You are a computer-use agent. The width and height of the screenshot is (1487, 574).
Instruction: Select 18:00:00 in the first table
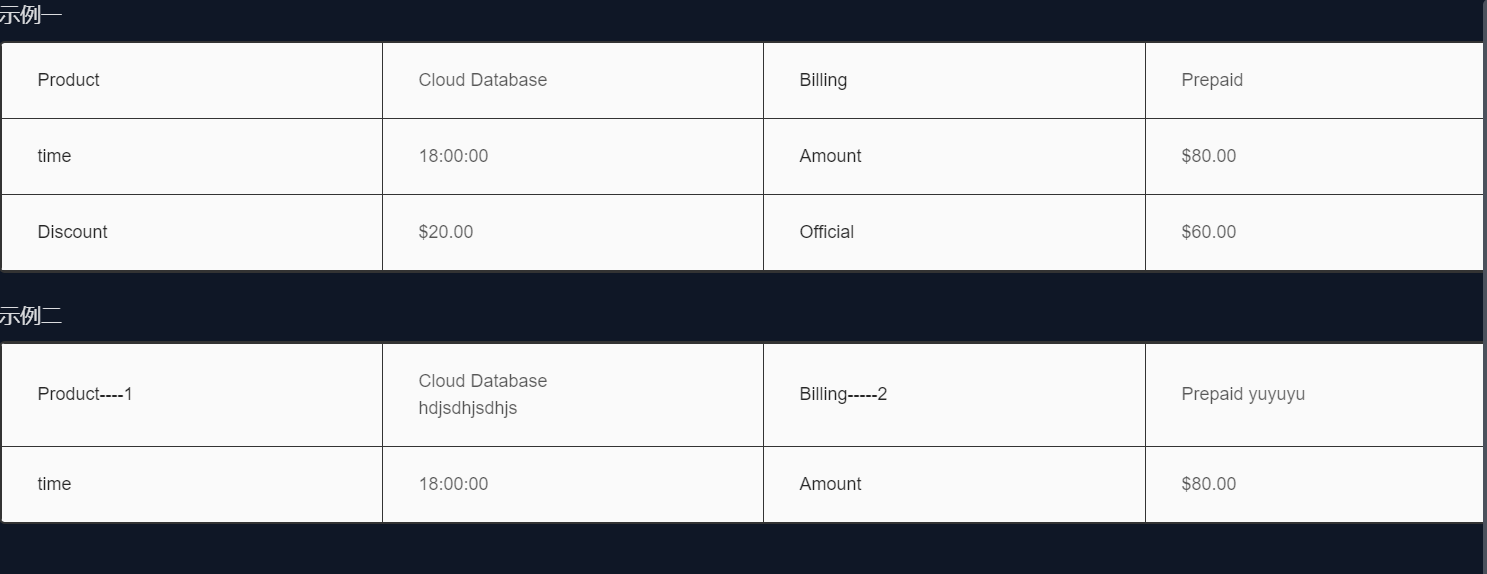tap(453, 156)
